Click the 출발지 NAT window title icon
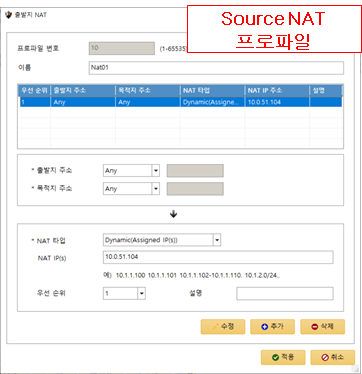This screenshot has width=362, height=374. tap(9, 15)
